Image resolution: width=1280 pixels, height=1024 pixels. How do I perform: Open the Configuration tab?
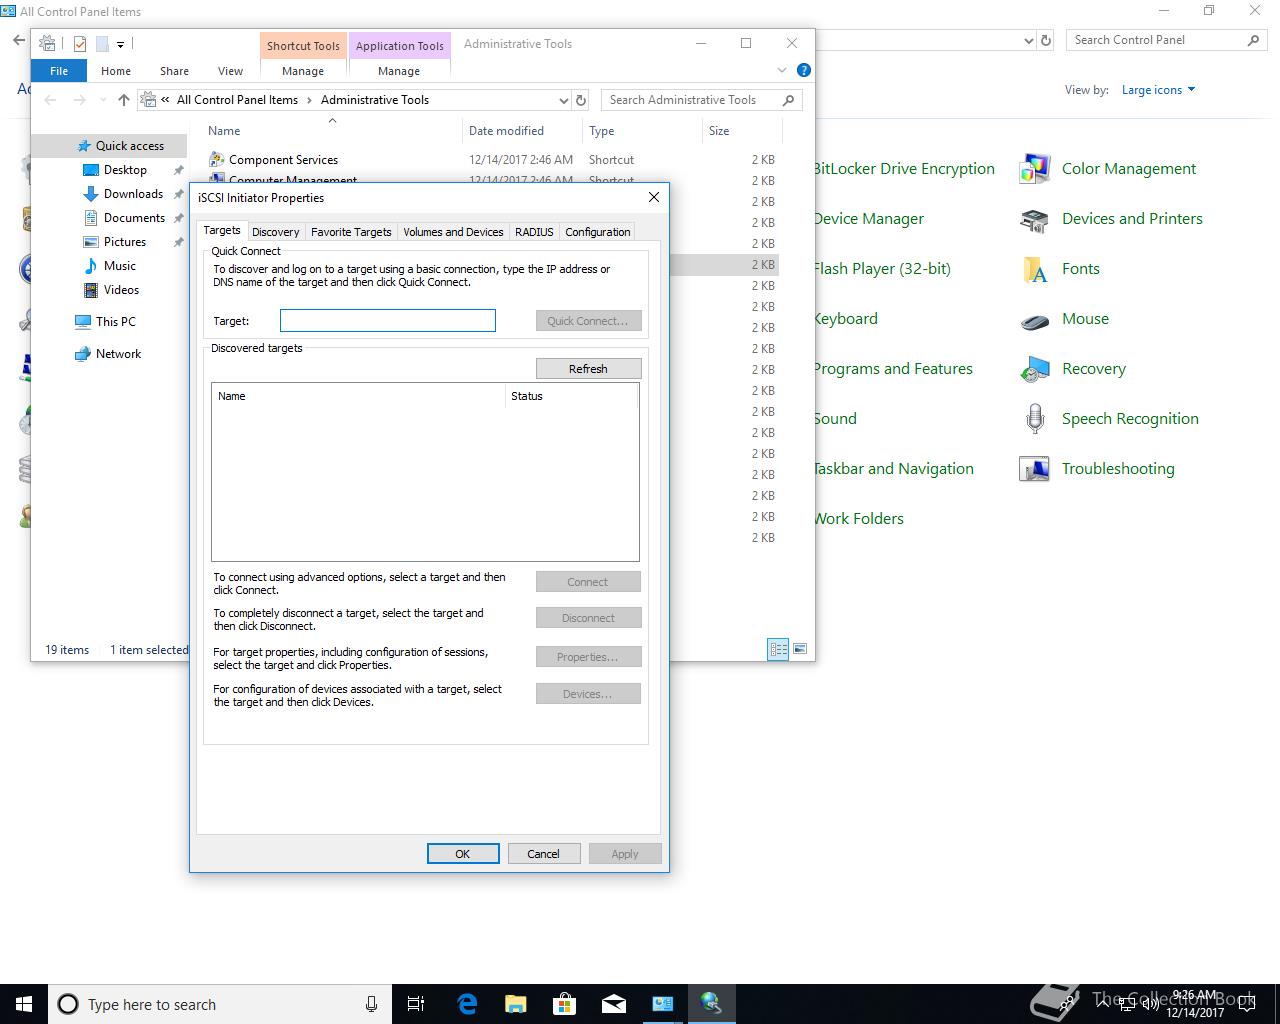click(x=598, y=232)
